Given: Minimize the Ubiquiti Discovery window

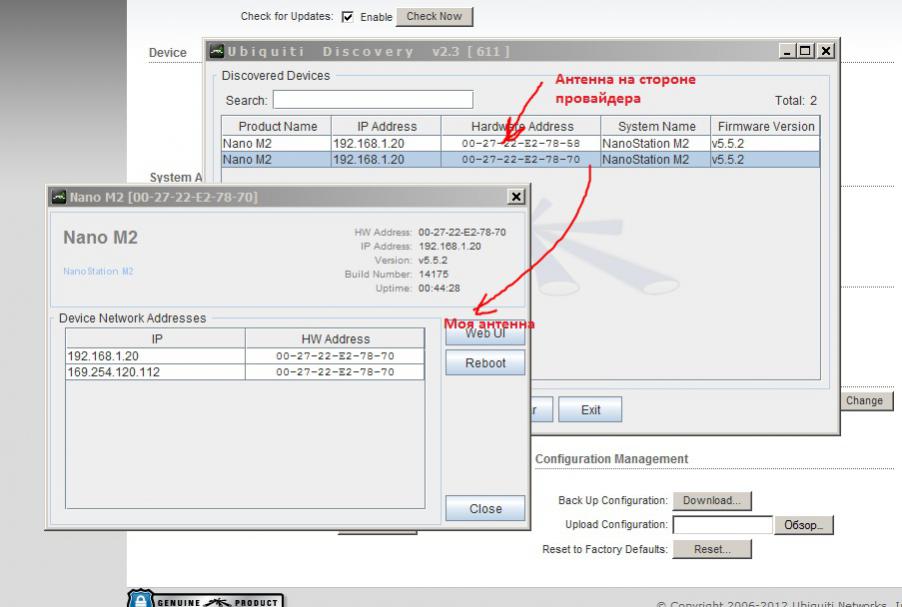Looking at the screenshot, I should pyautogui.click(x=786, y=51).
